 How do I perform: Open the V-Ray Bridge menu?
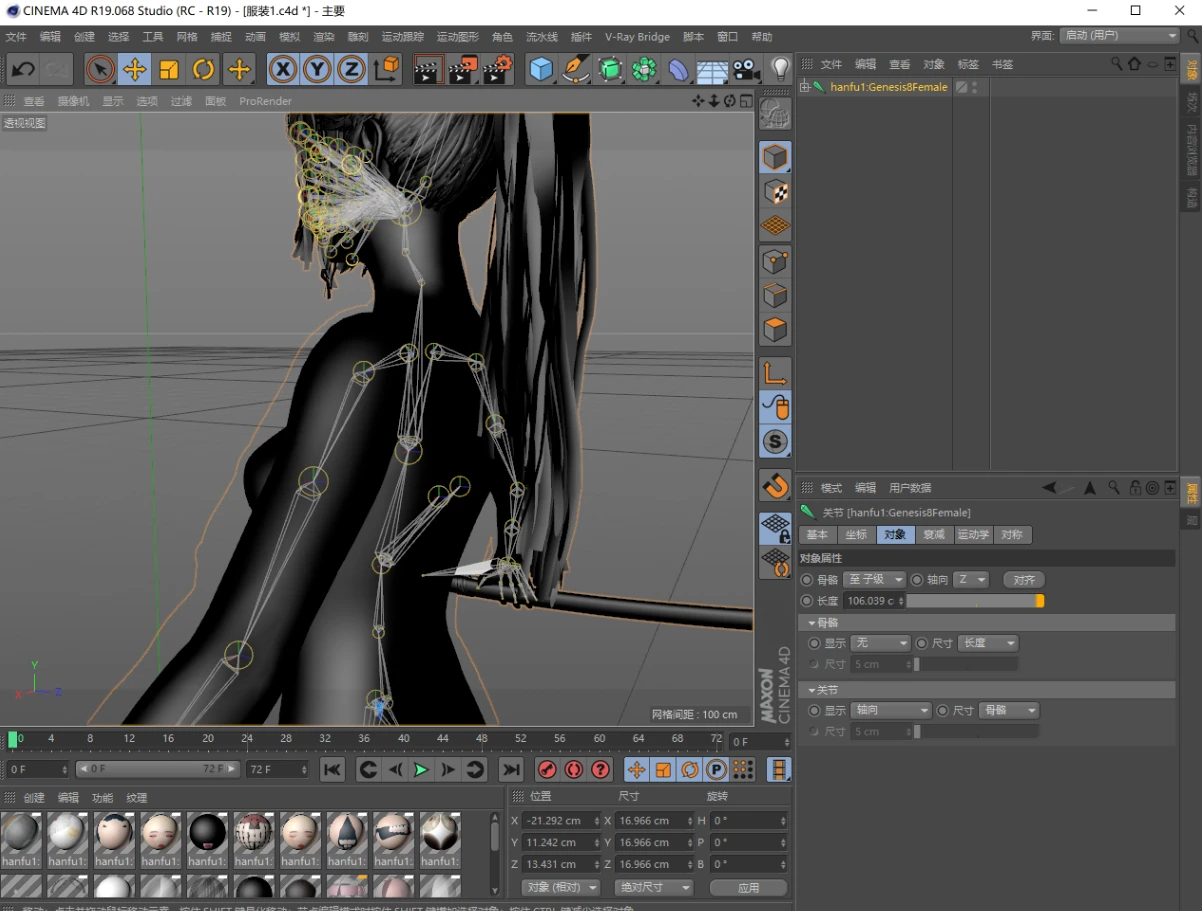[637, 37]
